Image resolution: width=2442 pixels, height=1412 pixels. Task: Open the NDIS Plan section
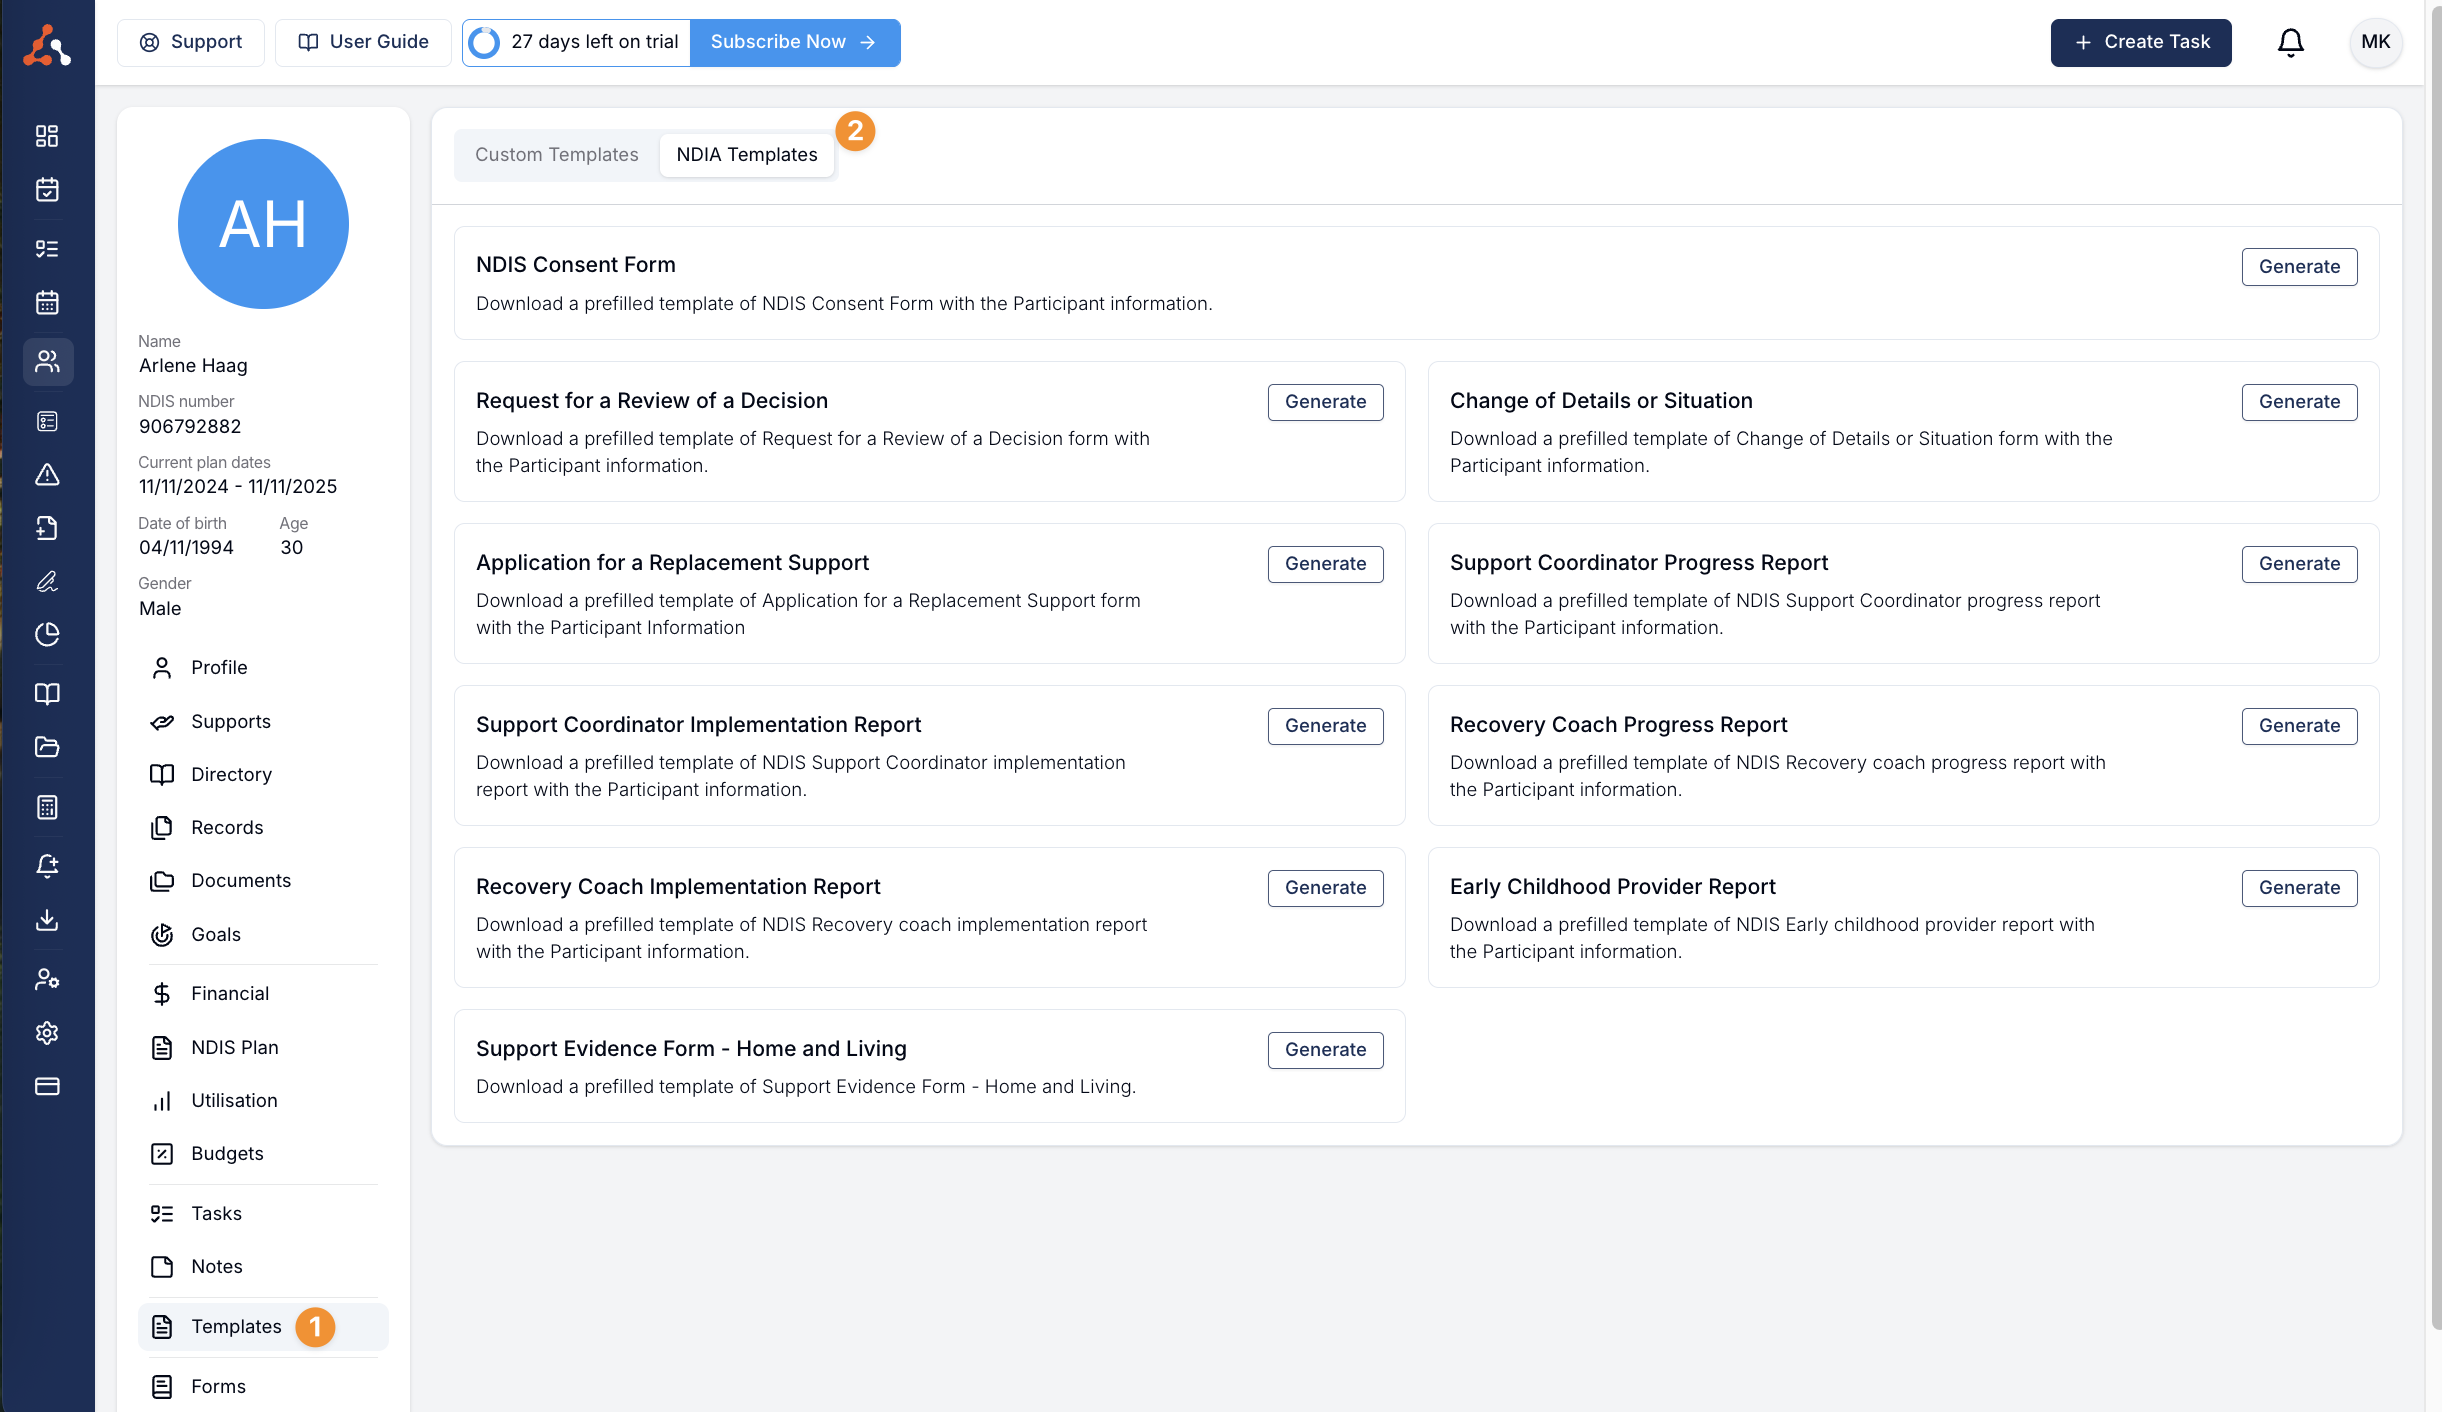(x=234, y=1047)
